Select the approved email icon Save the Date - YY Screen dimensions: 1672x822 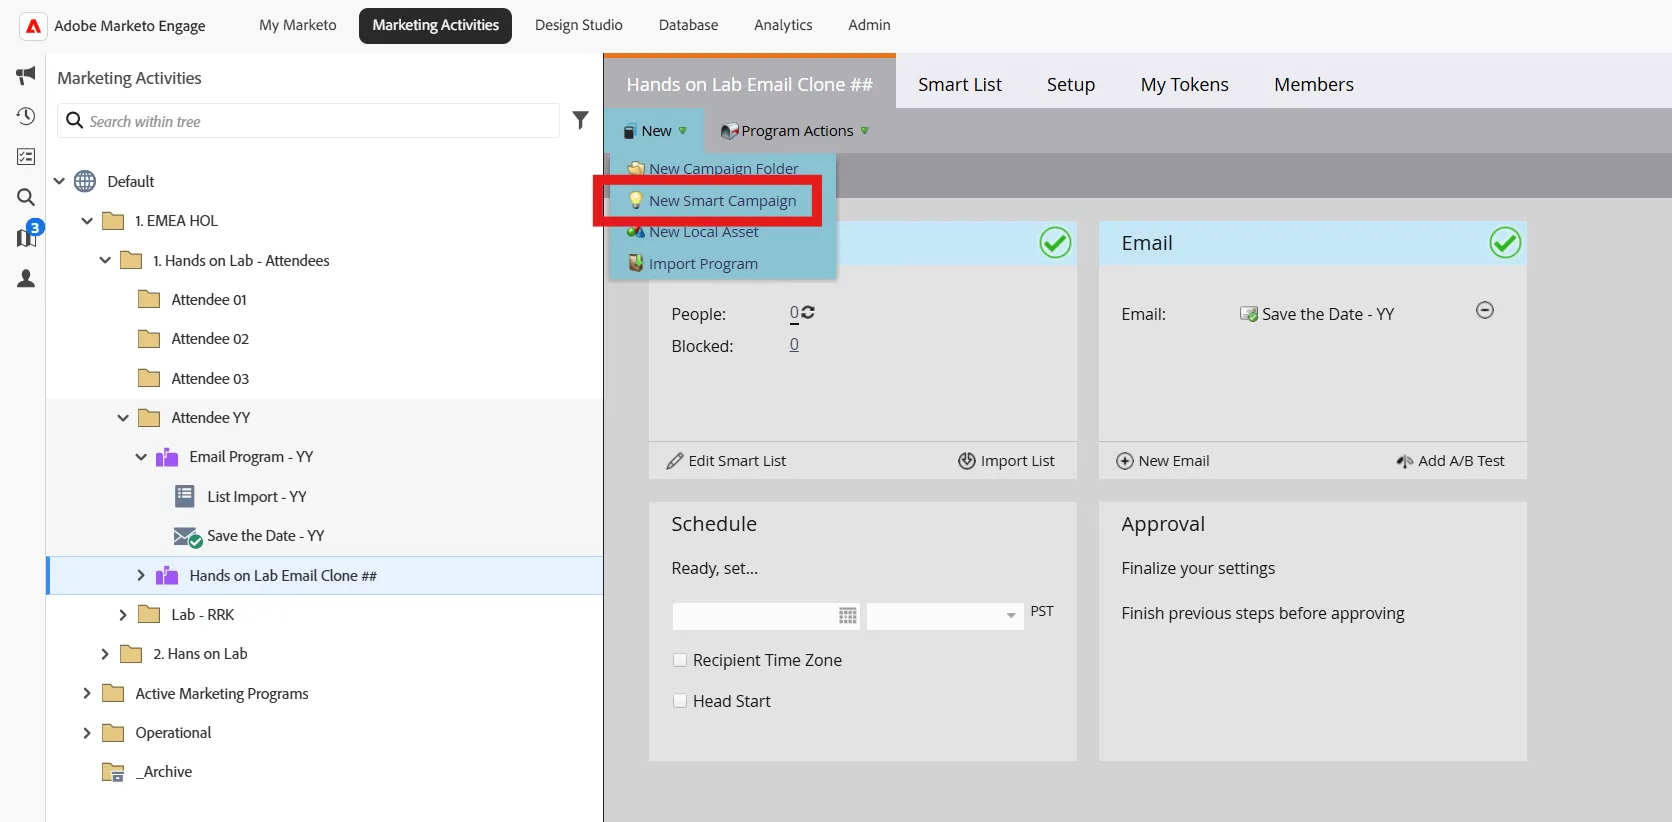coord(187,537)
